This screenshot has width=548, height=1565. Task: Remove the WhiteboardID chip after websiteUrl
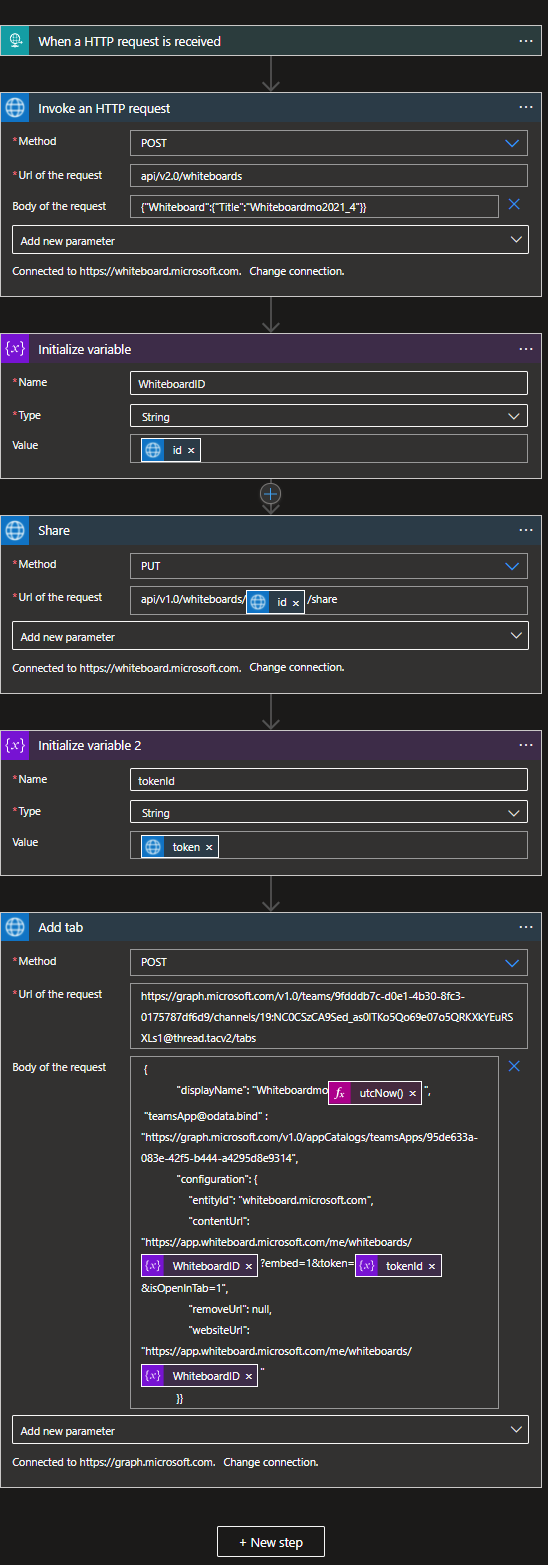coord(248,1376)
